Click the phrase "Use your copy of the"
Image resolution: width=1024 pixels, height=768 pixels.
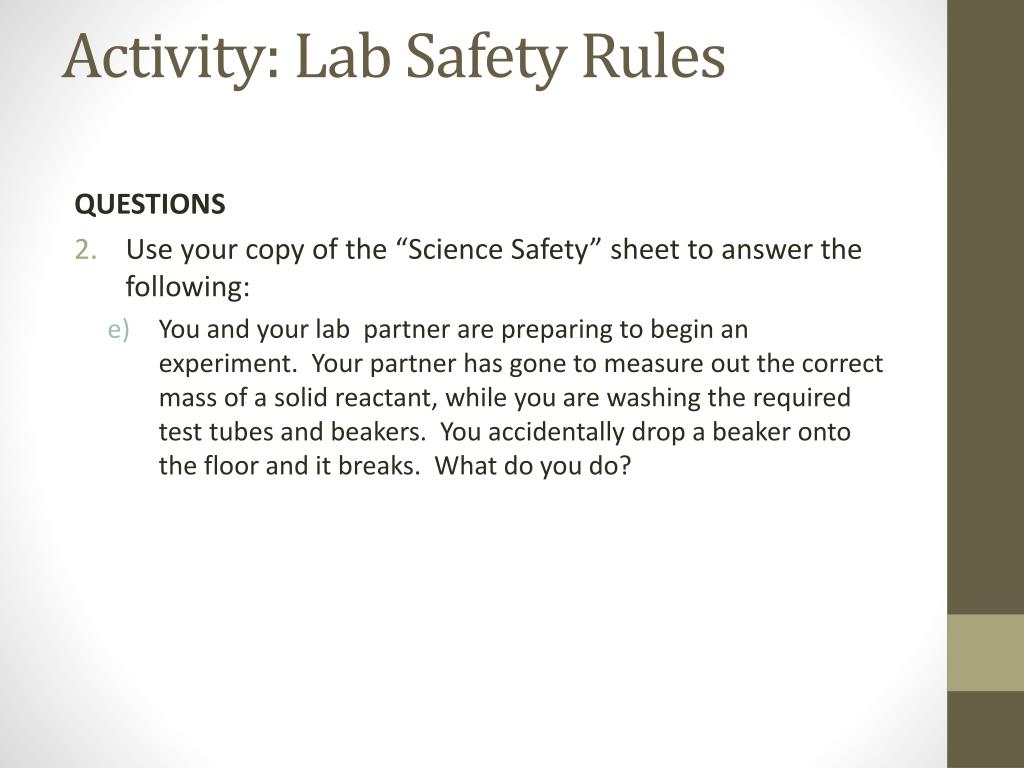(256, 250)
